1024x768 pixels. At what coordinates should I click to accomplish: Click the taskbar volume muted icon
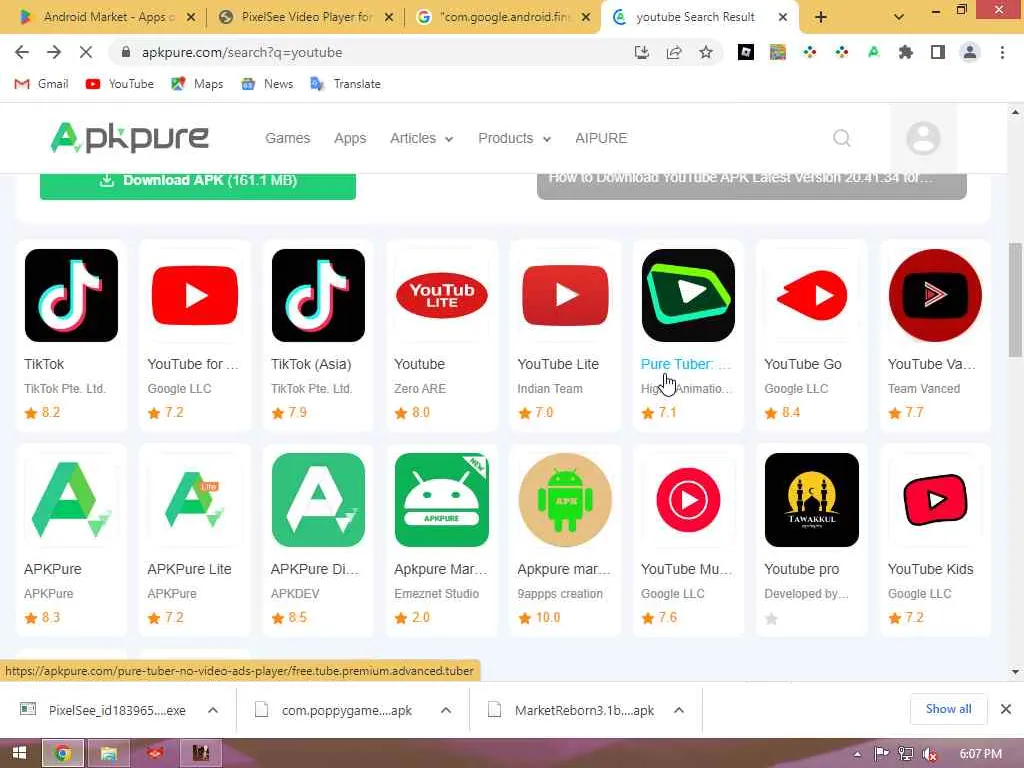[x=931, y=754]
